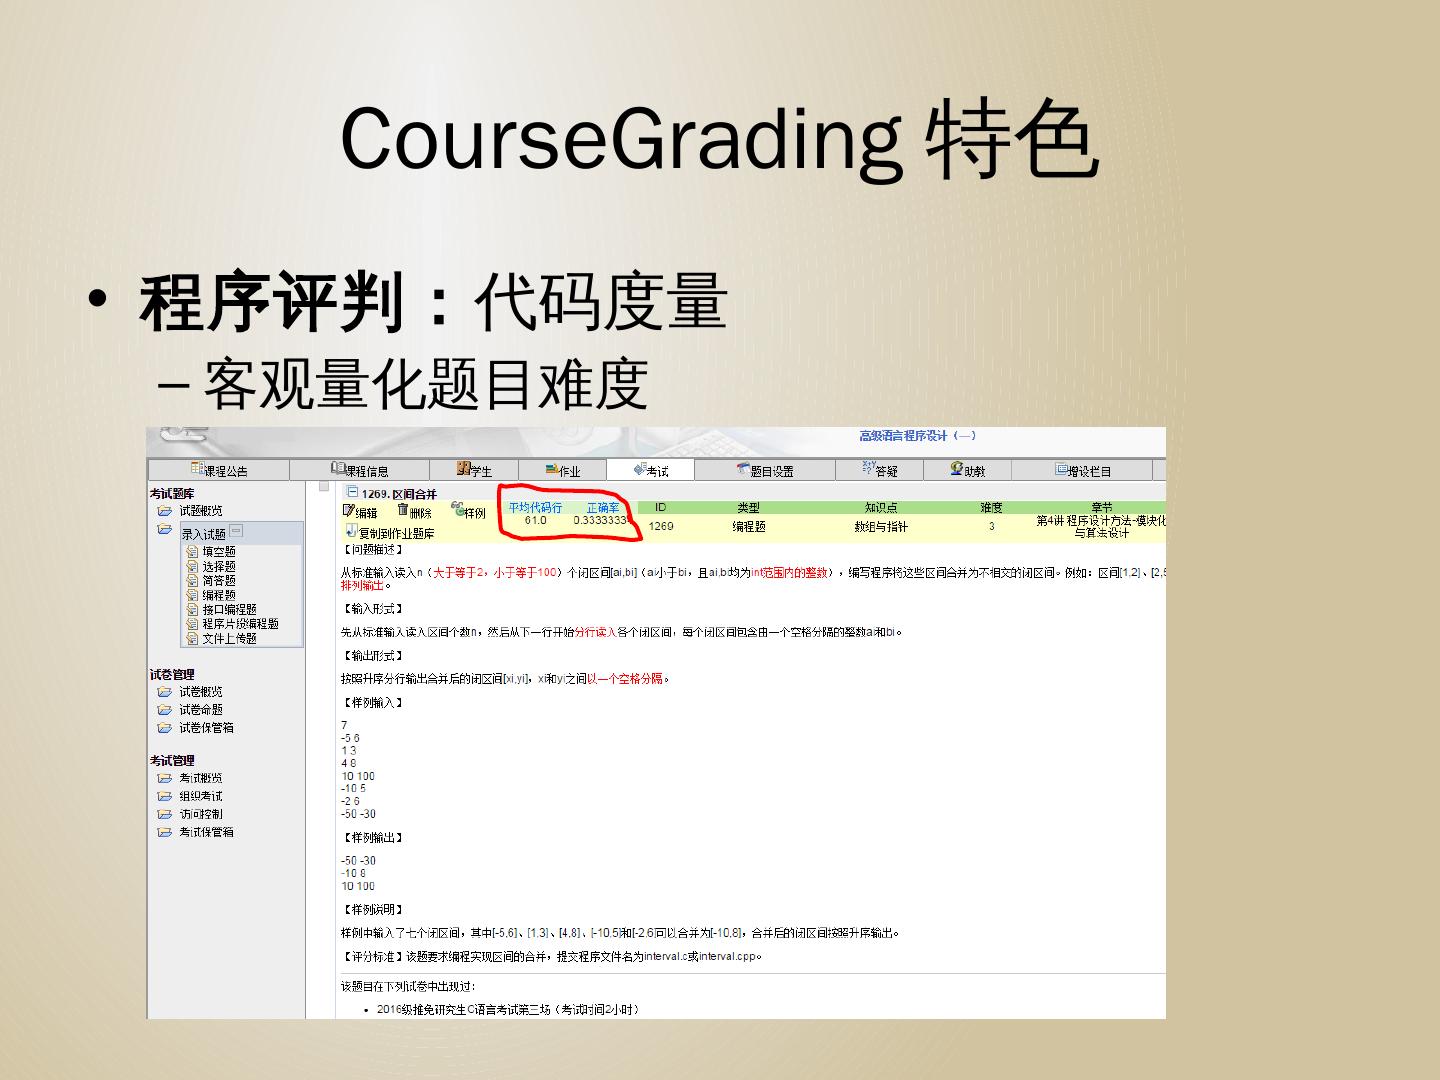
Task: Open 考试保管箱 in sidebar
Action: tap(206, 832)
